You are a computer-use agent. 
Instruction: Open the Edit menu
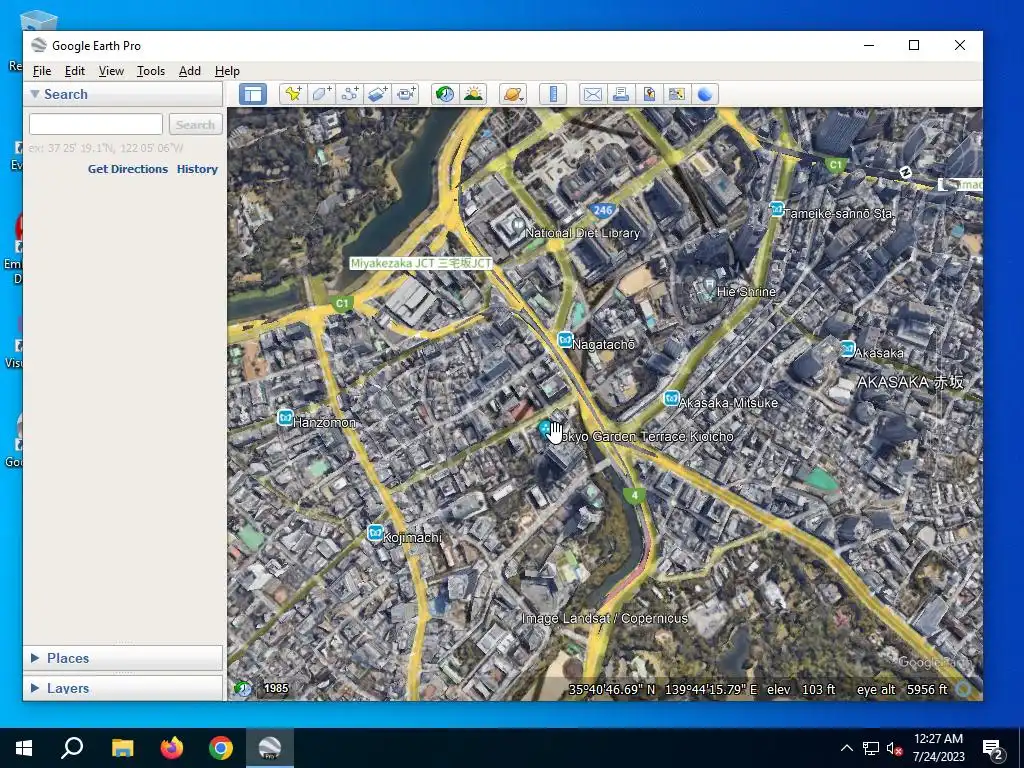click(x=74, y=71)
